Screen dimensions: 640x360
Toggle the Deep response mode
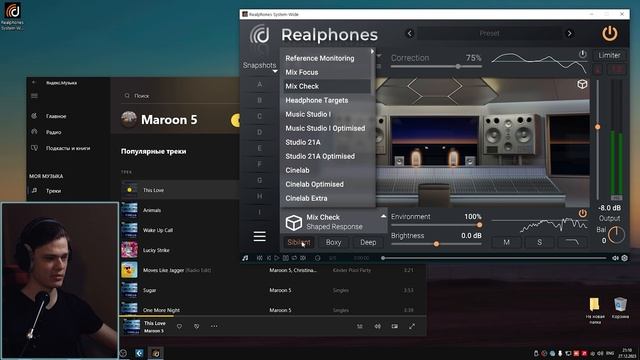pyautogui.click(x=368, y=242)
